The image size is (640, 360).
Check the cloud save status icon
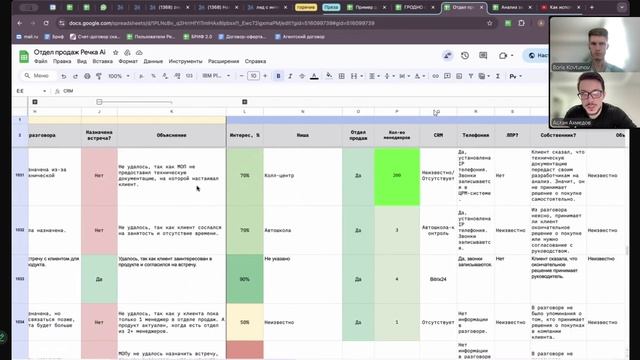[x=139, y=53]
